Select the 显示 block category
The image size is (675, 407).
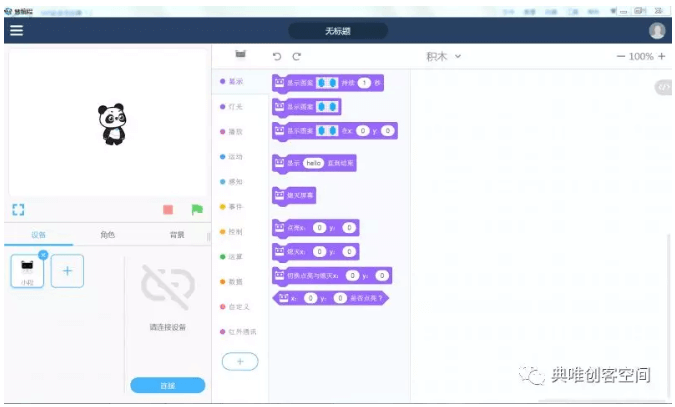240,81
